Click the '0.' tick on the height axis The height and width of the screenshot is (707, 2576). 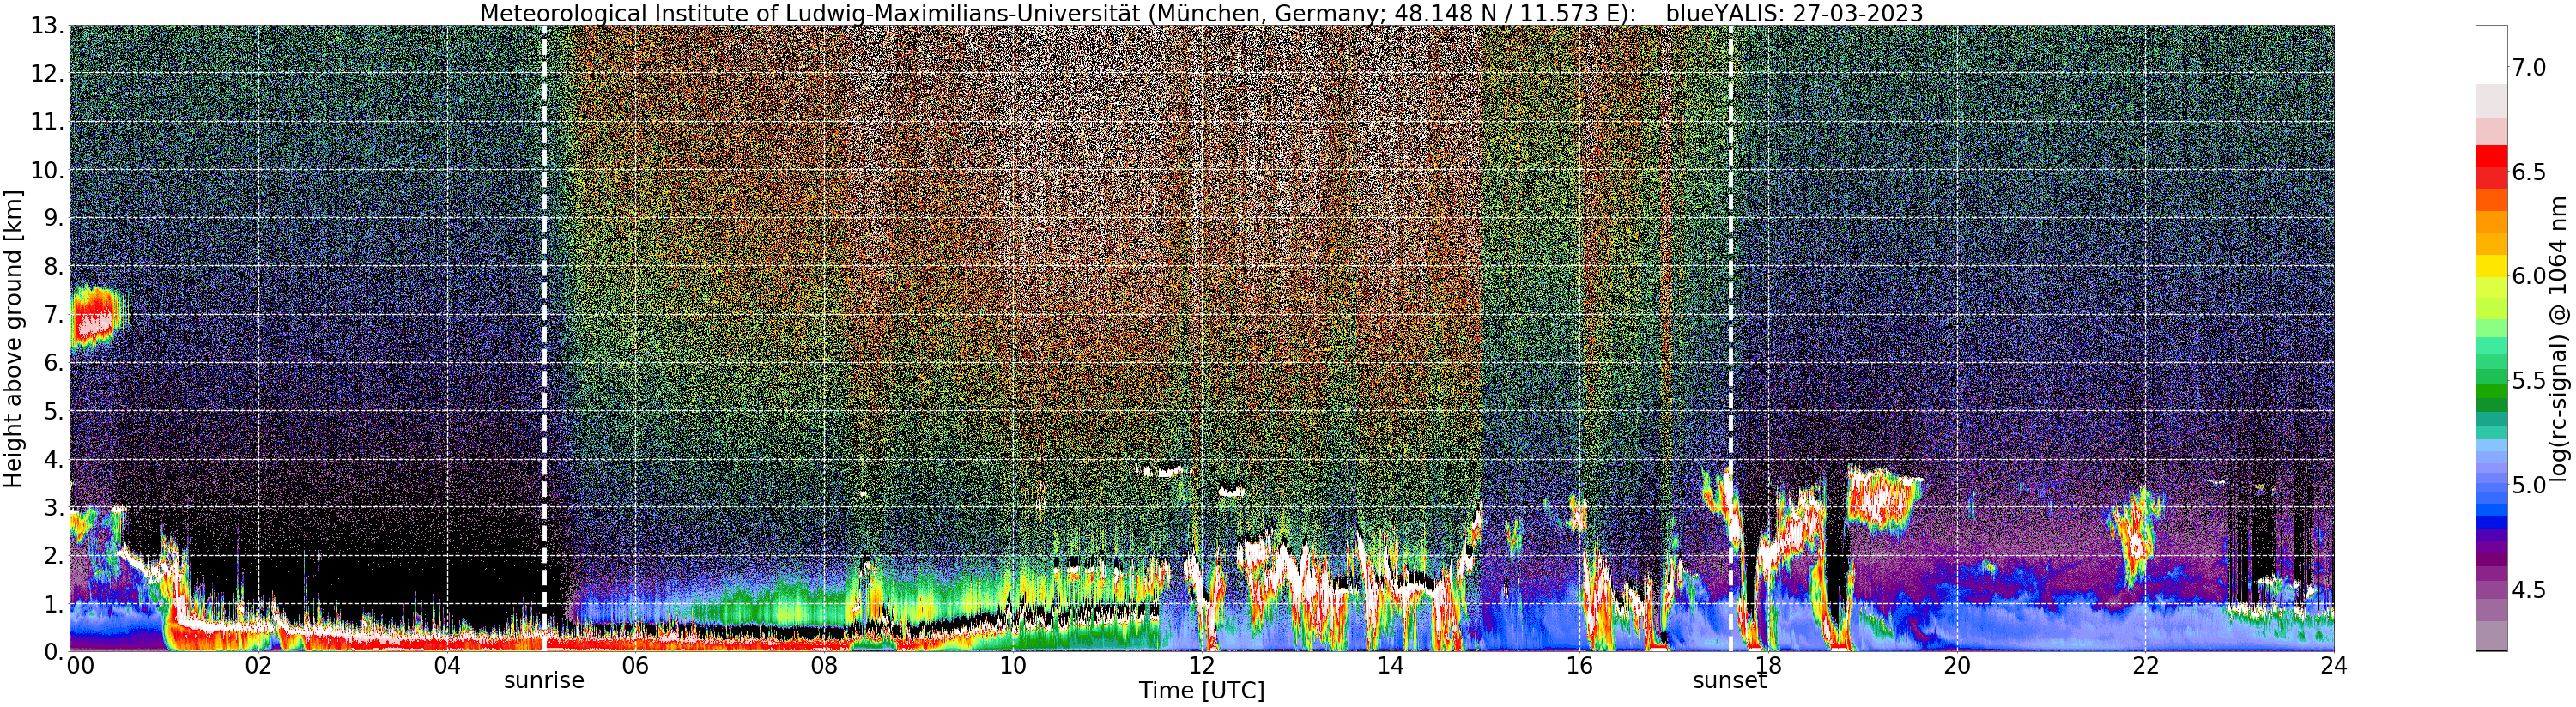pyautogui.click(x=53, y=650)
